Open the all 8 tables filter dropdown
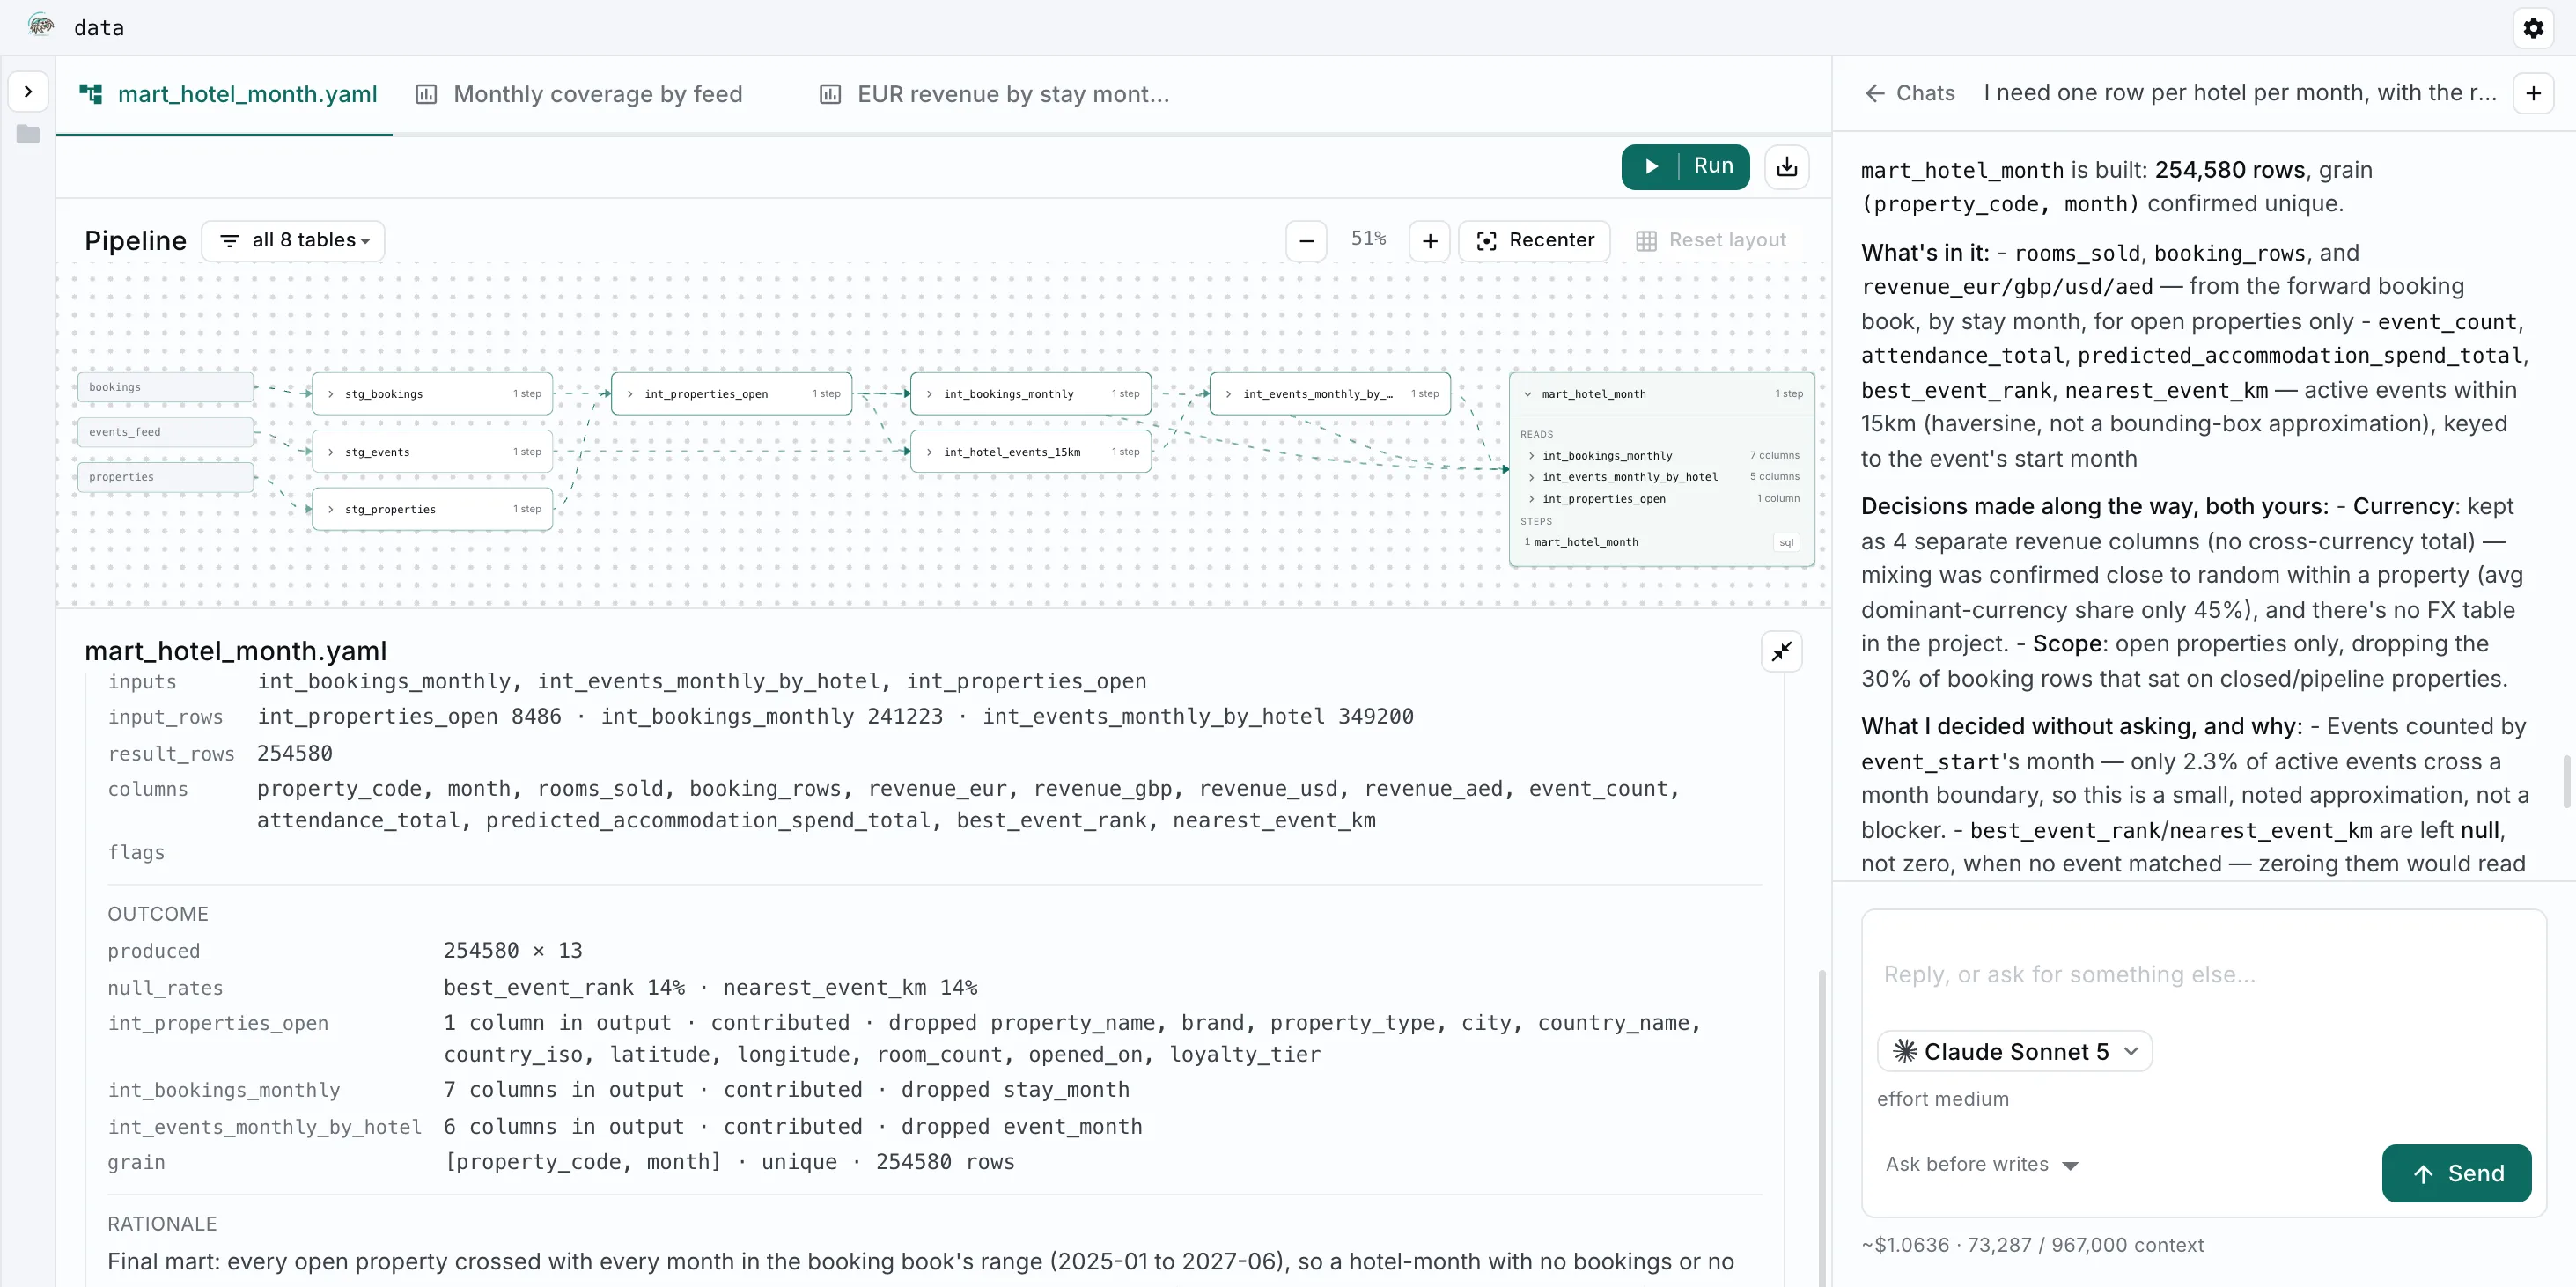 coord(293,241)
